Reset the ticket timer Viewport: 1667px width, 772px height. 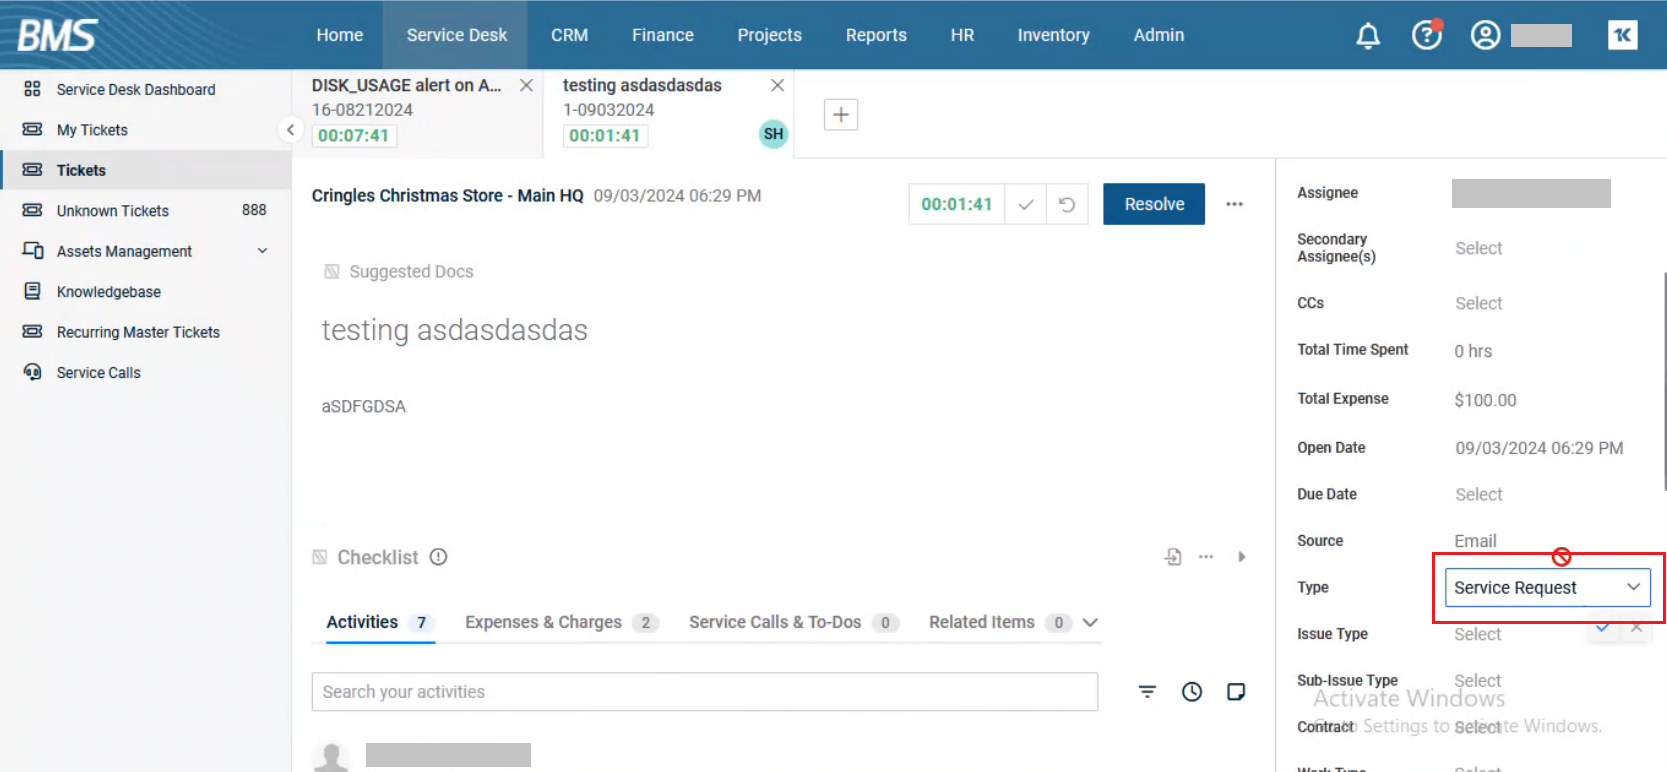tap(1067, 204)
